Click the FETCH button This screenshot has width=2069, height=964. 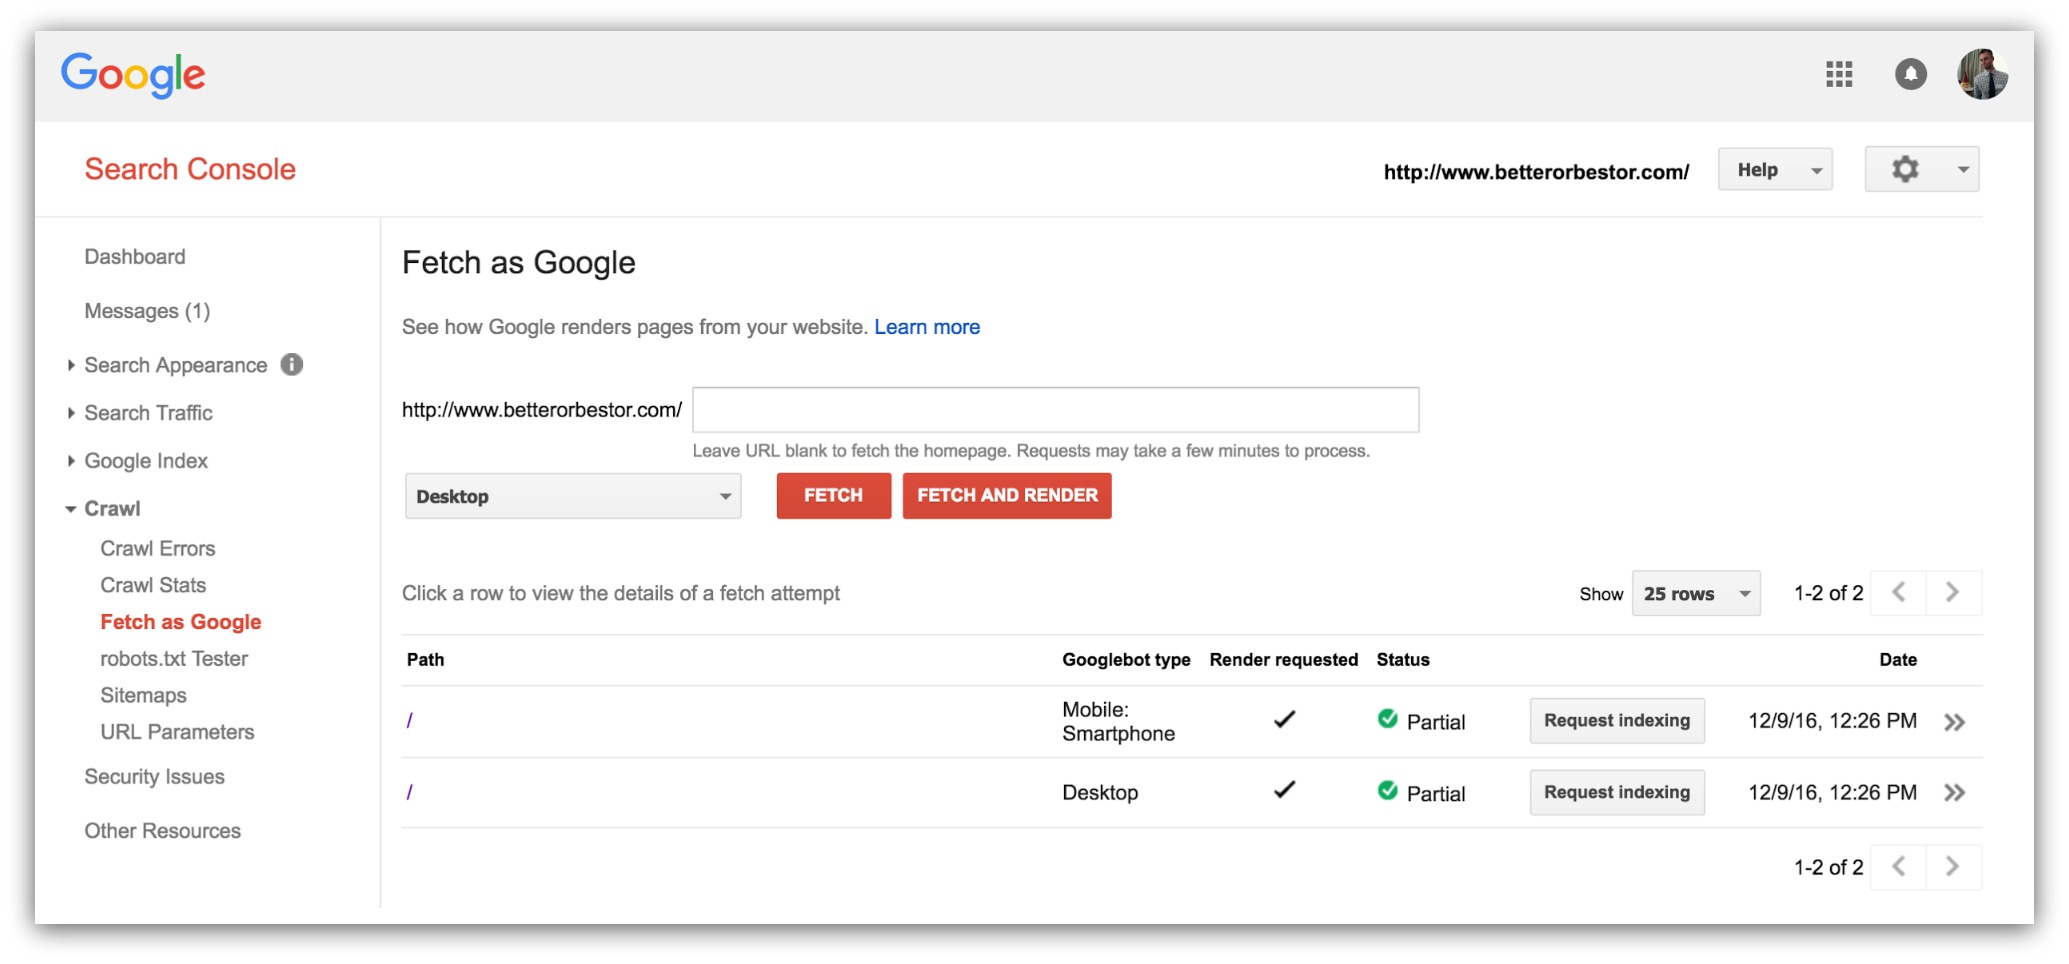coord(833,496)
